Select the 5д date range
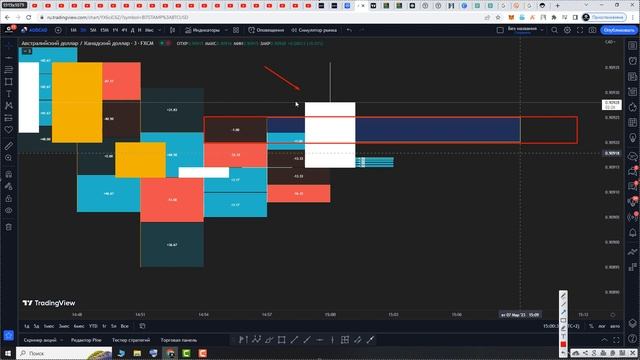 click(36, 326)
